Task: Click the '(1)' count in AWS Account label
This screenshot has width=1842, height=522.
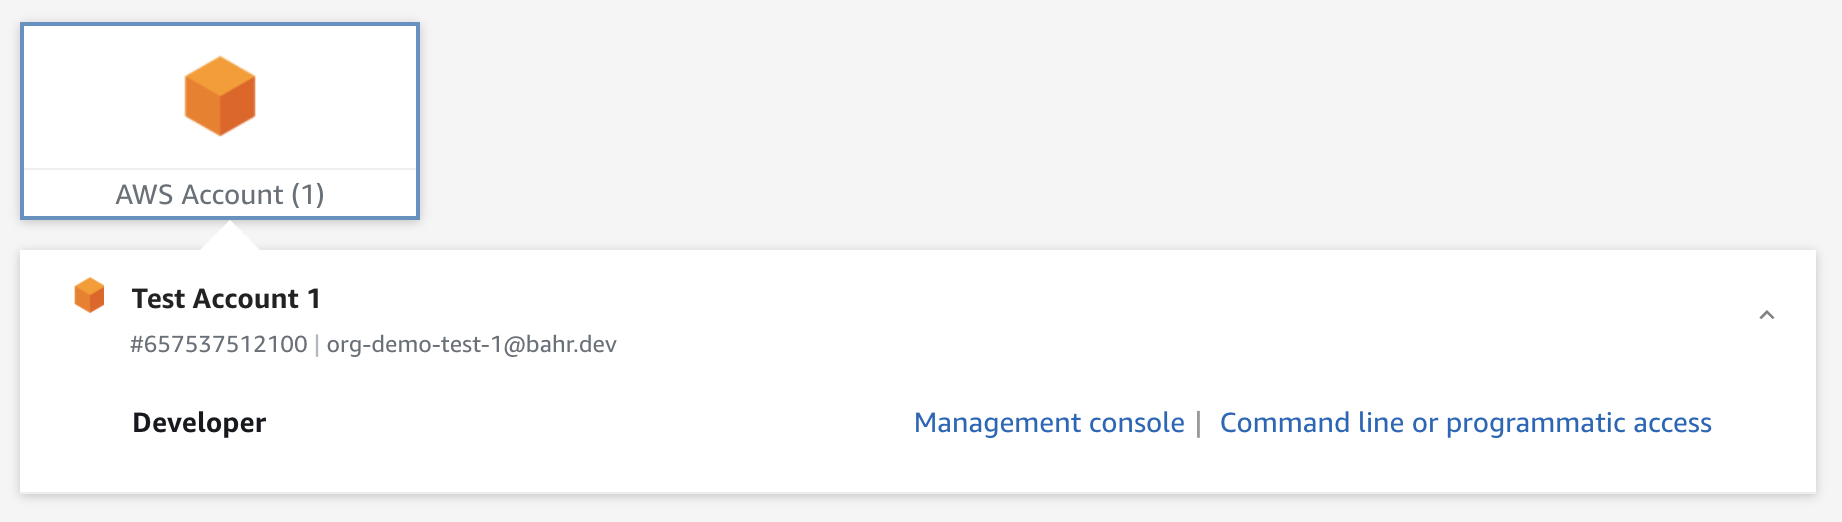Action: [308, 194]
